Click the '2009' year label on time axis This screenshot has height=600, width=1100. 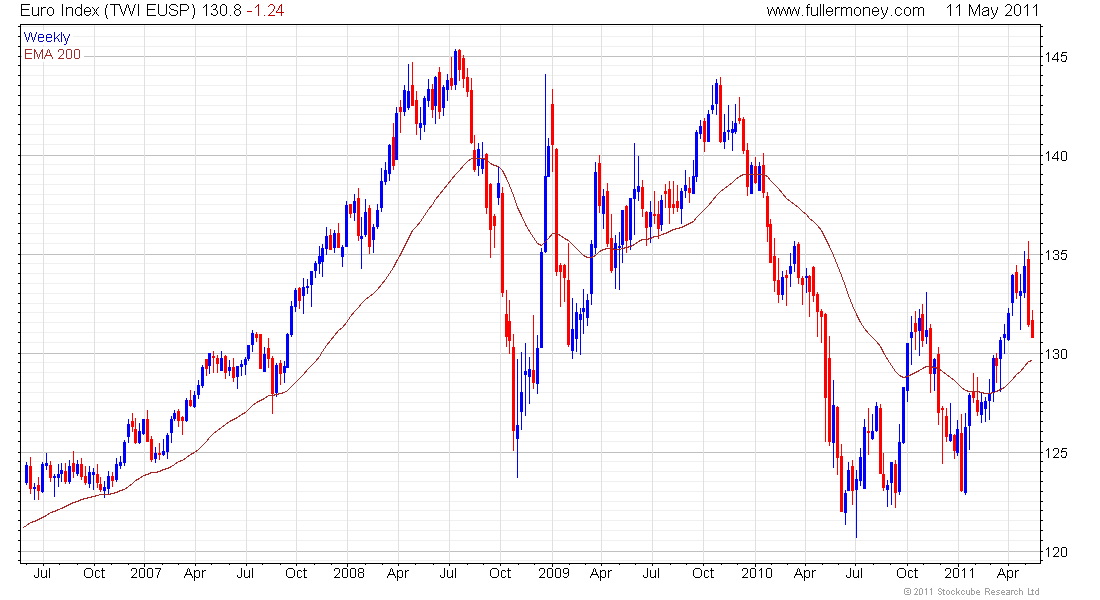click(x=554, y=573)
